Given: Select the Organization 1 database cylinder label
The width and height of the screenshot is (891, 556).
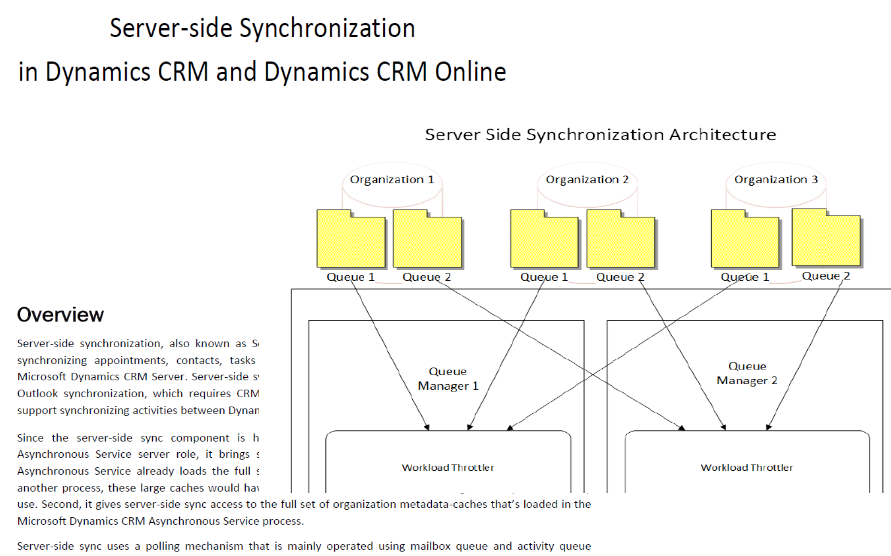Looking at the screenshot, I should pos(392,180).
